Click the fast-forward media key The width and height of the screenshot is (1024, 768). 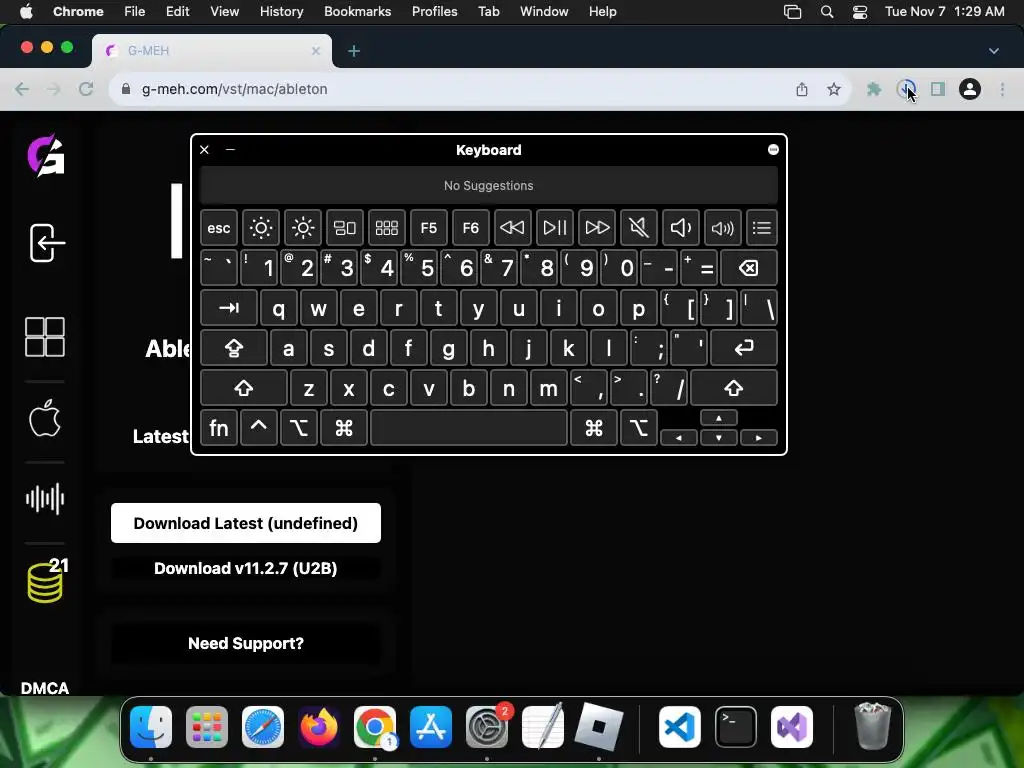[x=596, y=228]
